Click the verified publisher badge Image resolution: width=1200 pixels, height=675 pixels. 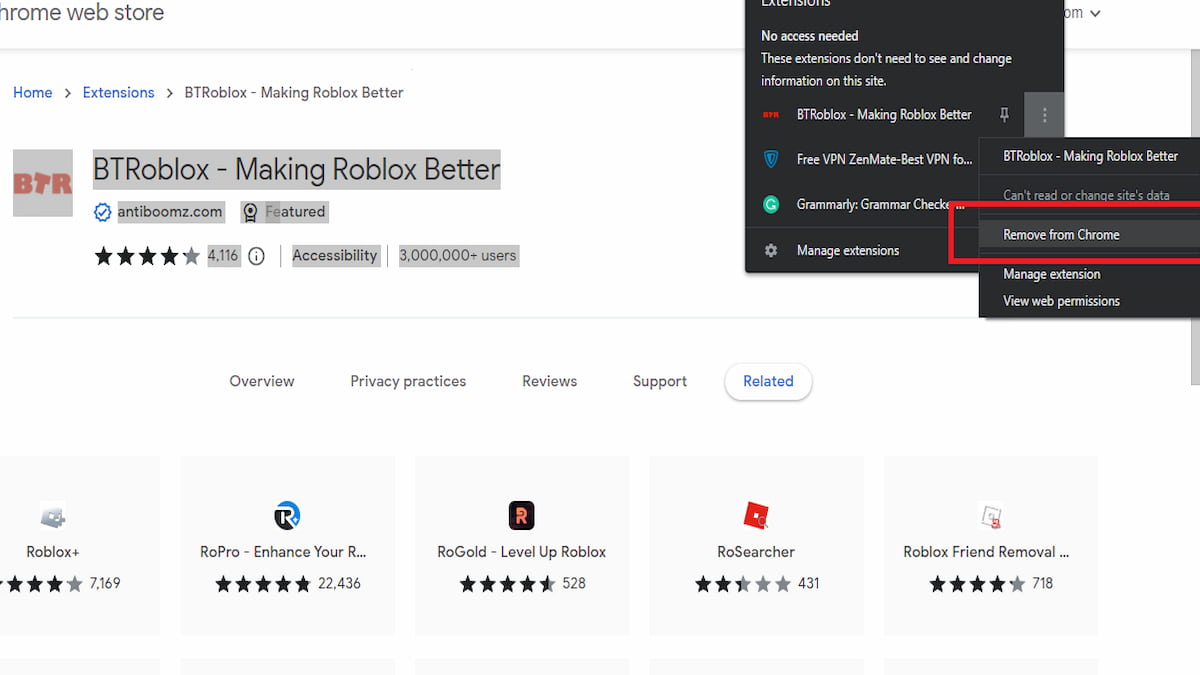pyautogui.click(x=102, y=212)
